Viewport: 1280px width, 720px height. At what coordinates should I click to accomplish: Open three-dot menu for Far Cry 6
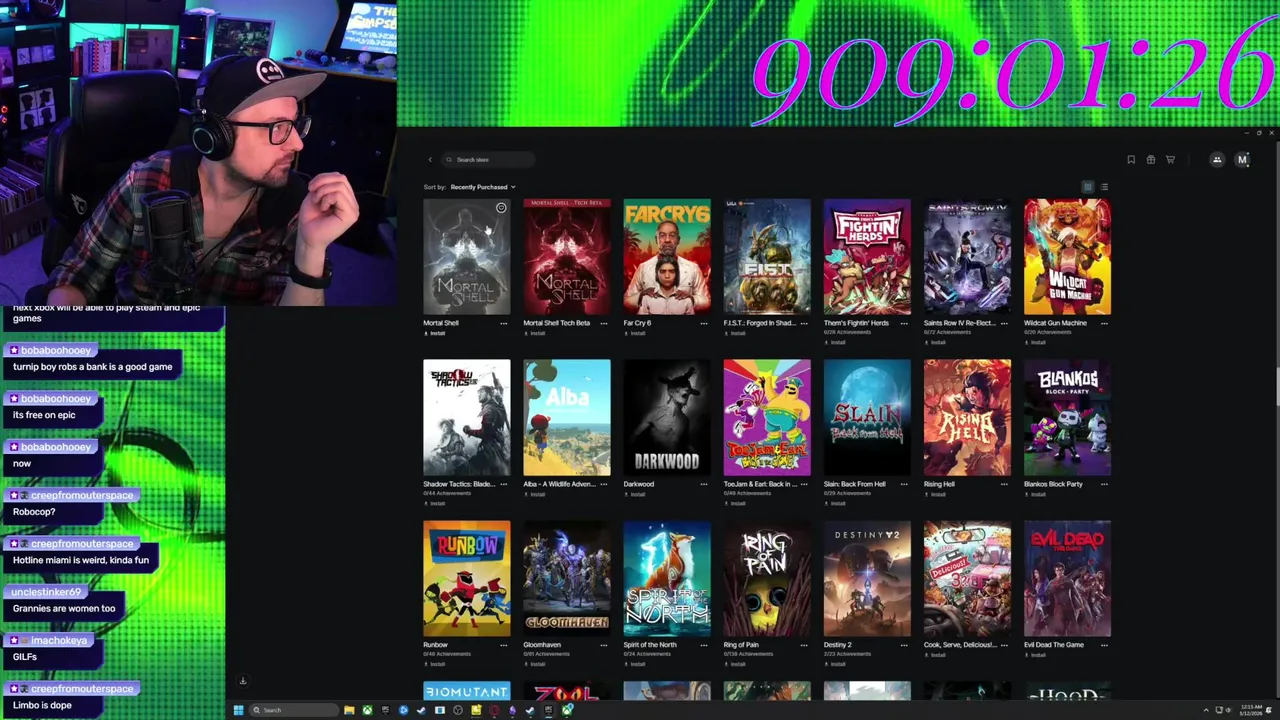click(704, 323)
